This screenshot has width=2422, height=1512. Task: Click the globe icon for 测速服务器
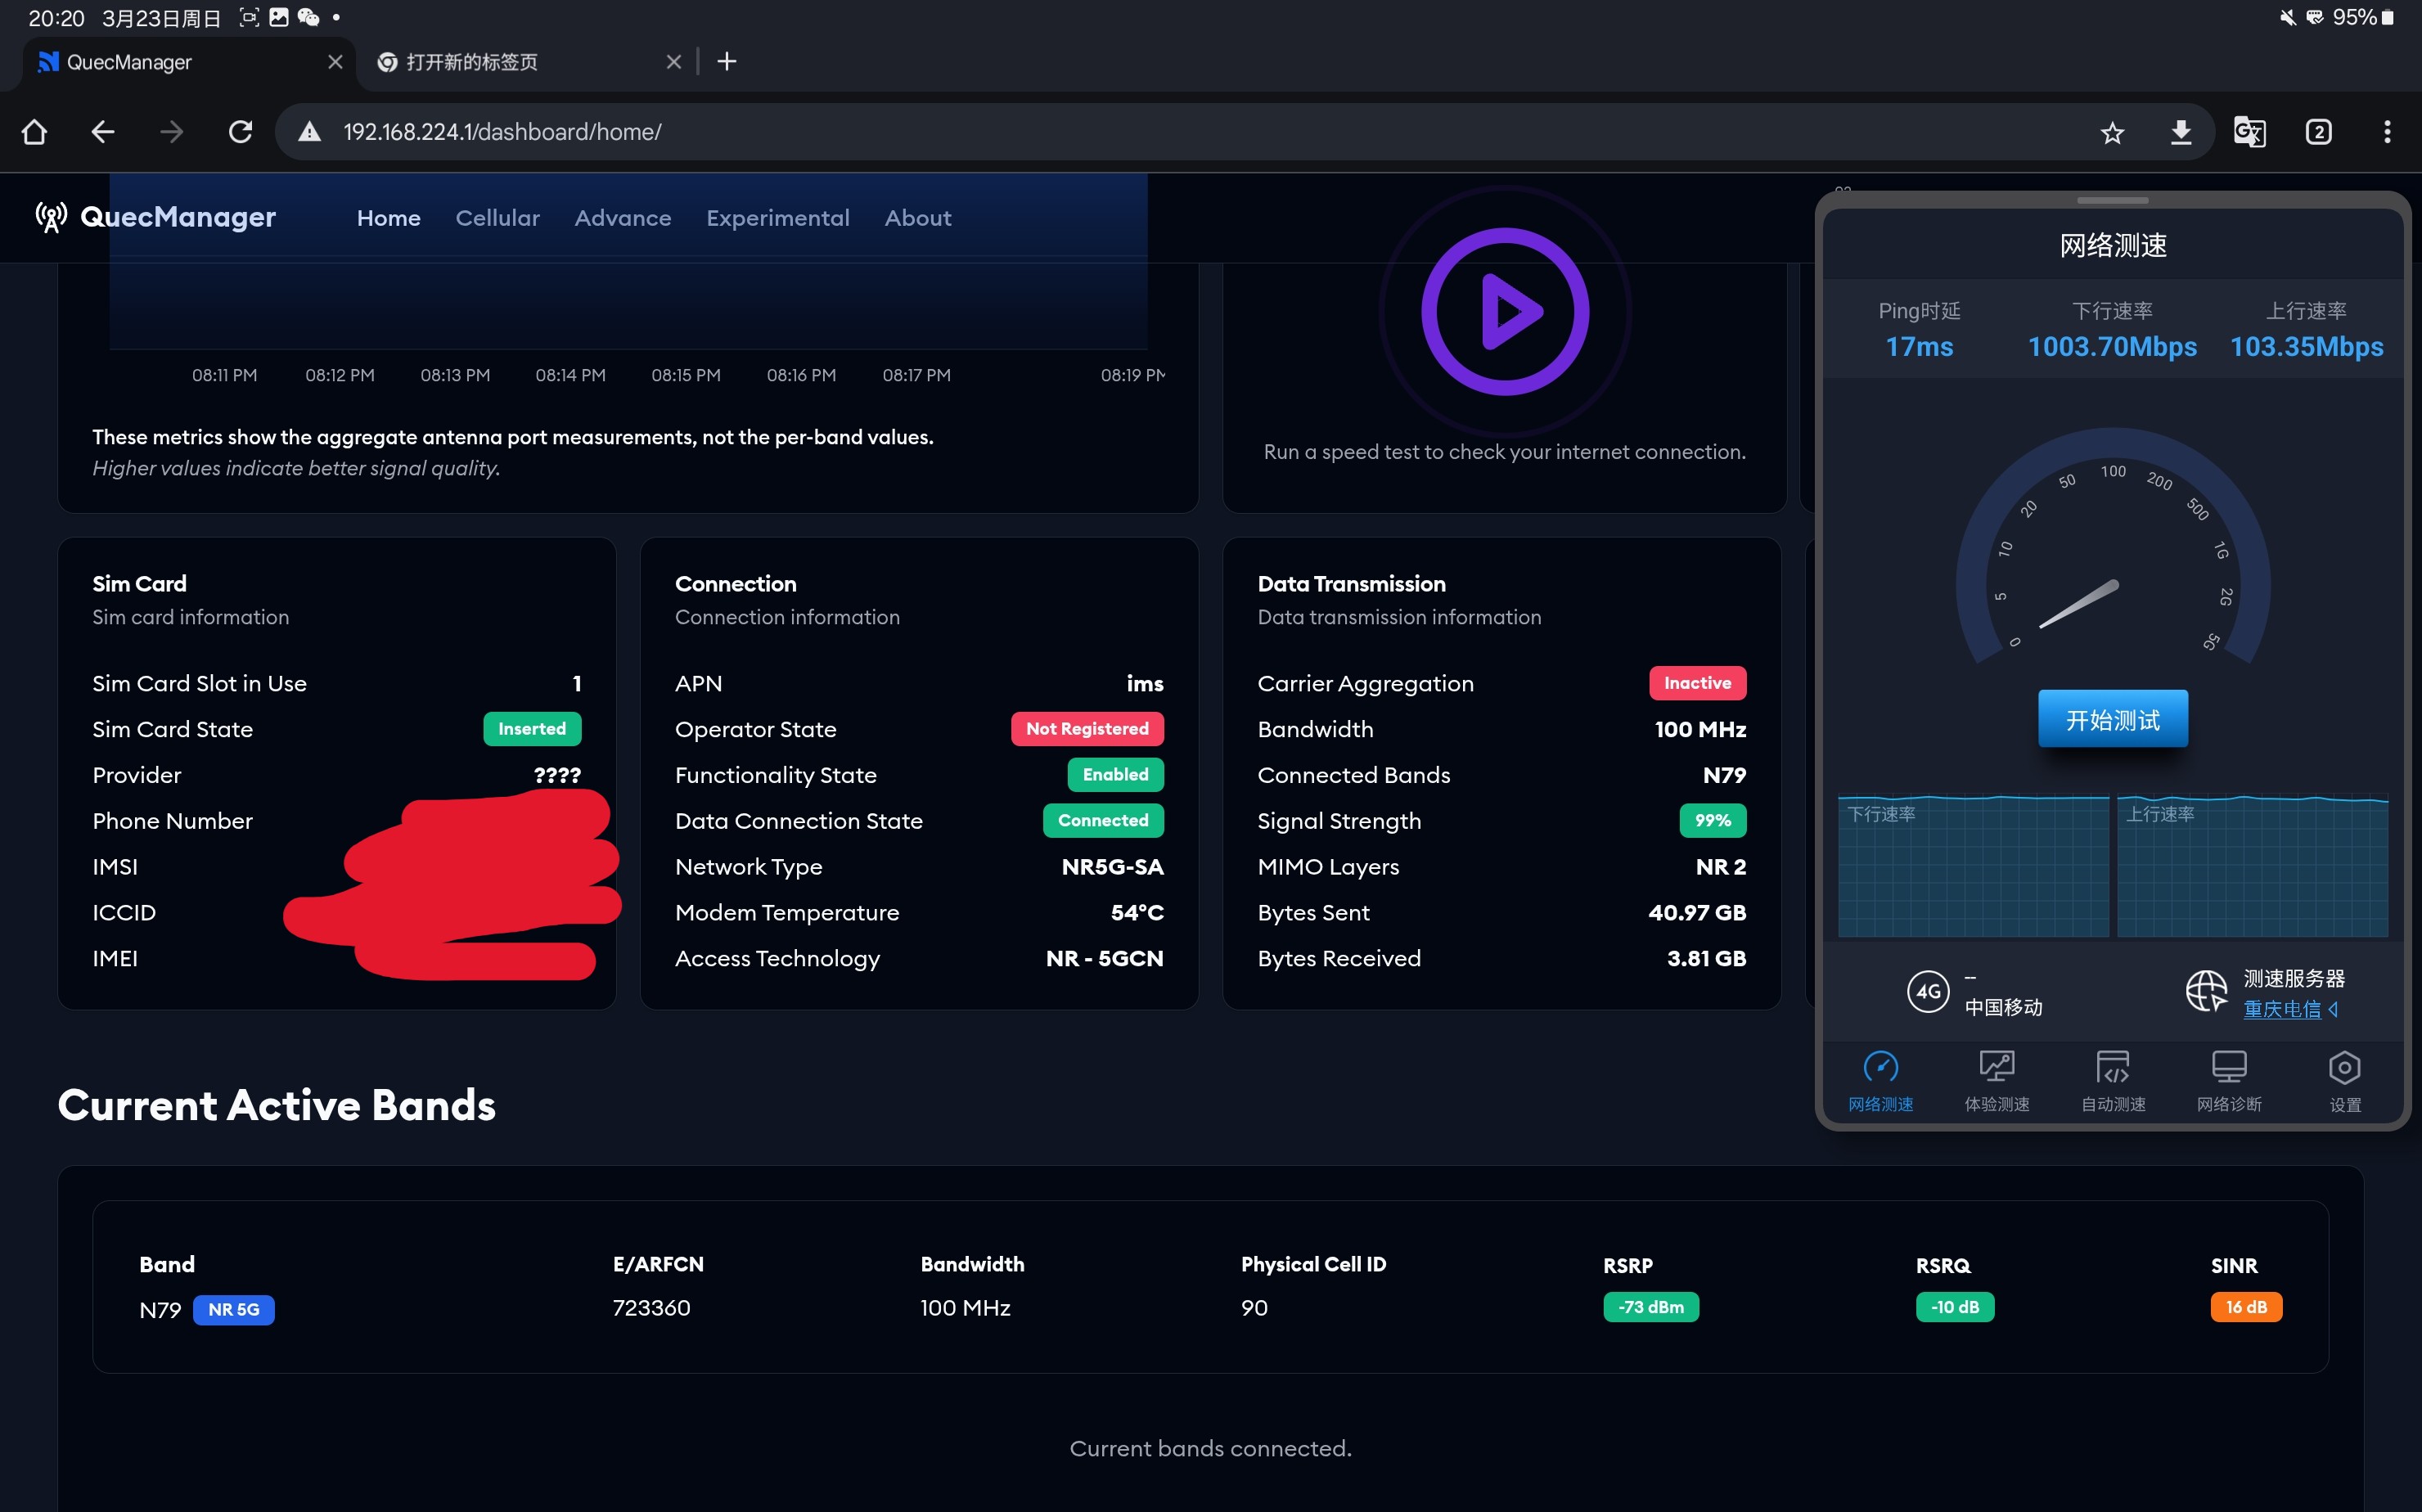click(x=2206, y=991)
